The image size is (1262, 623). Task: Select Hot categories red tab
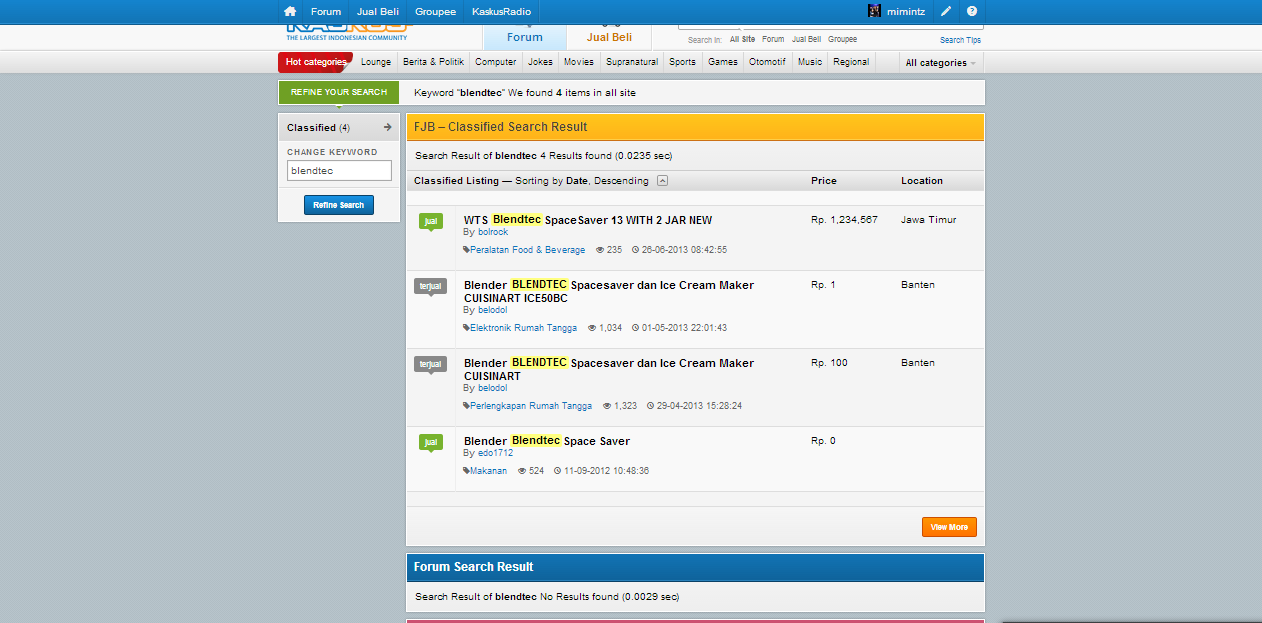click(x=315, y=62)
